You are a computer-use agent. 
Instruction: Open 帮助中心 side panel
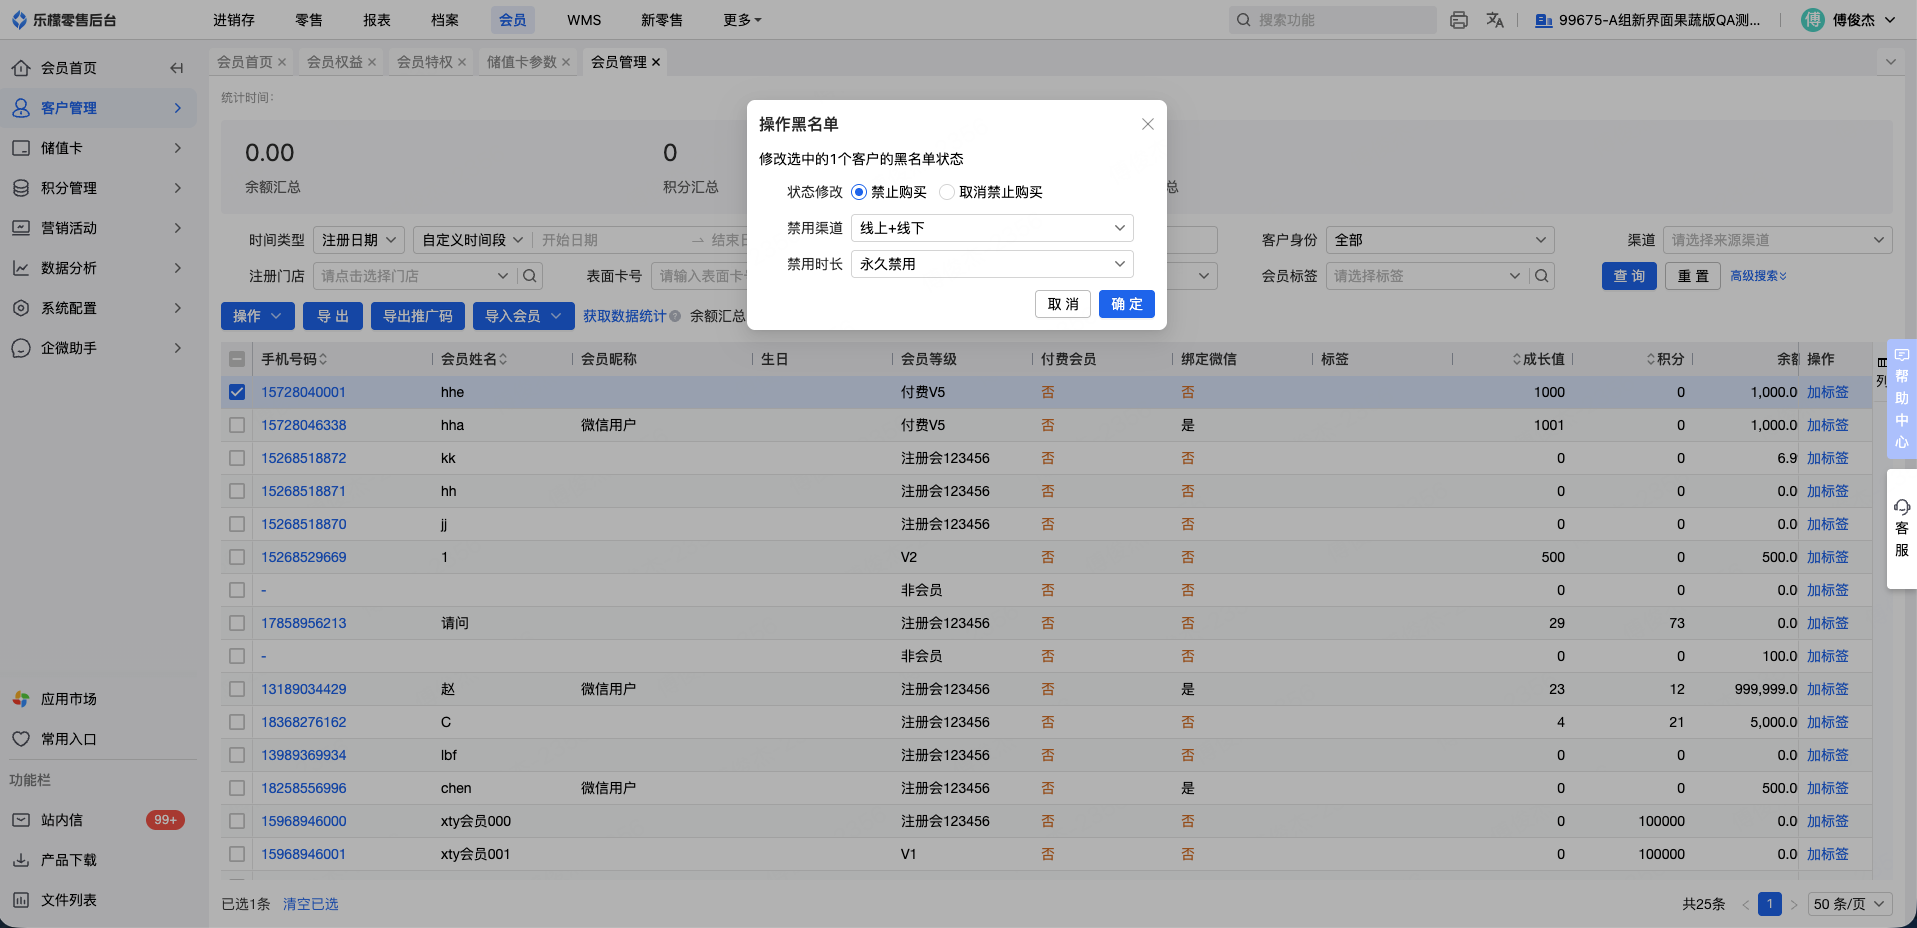[1902, 399]
